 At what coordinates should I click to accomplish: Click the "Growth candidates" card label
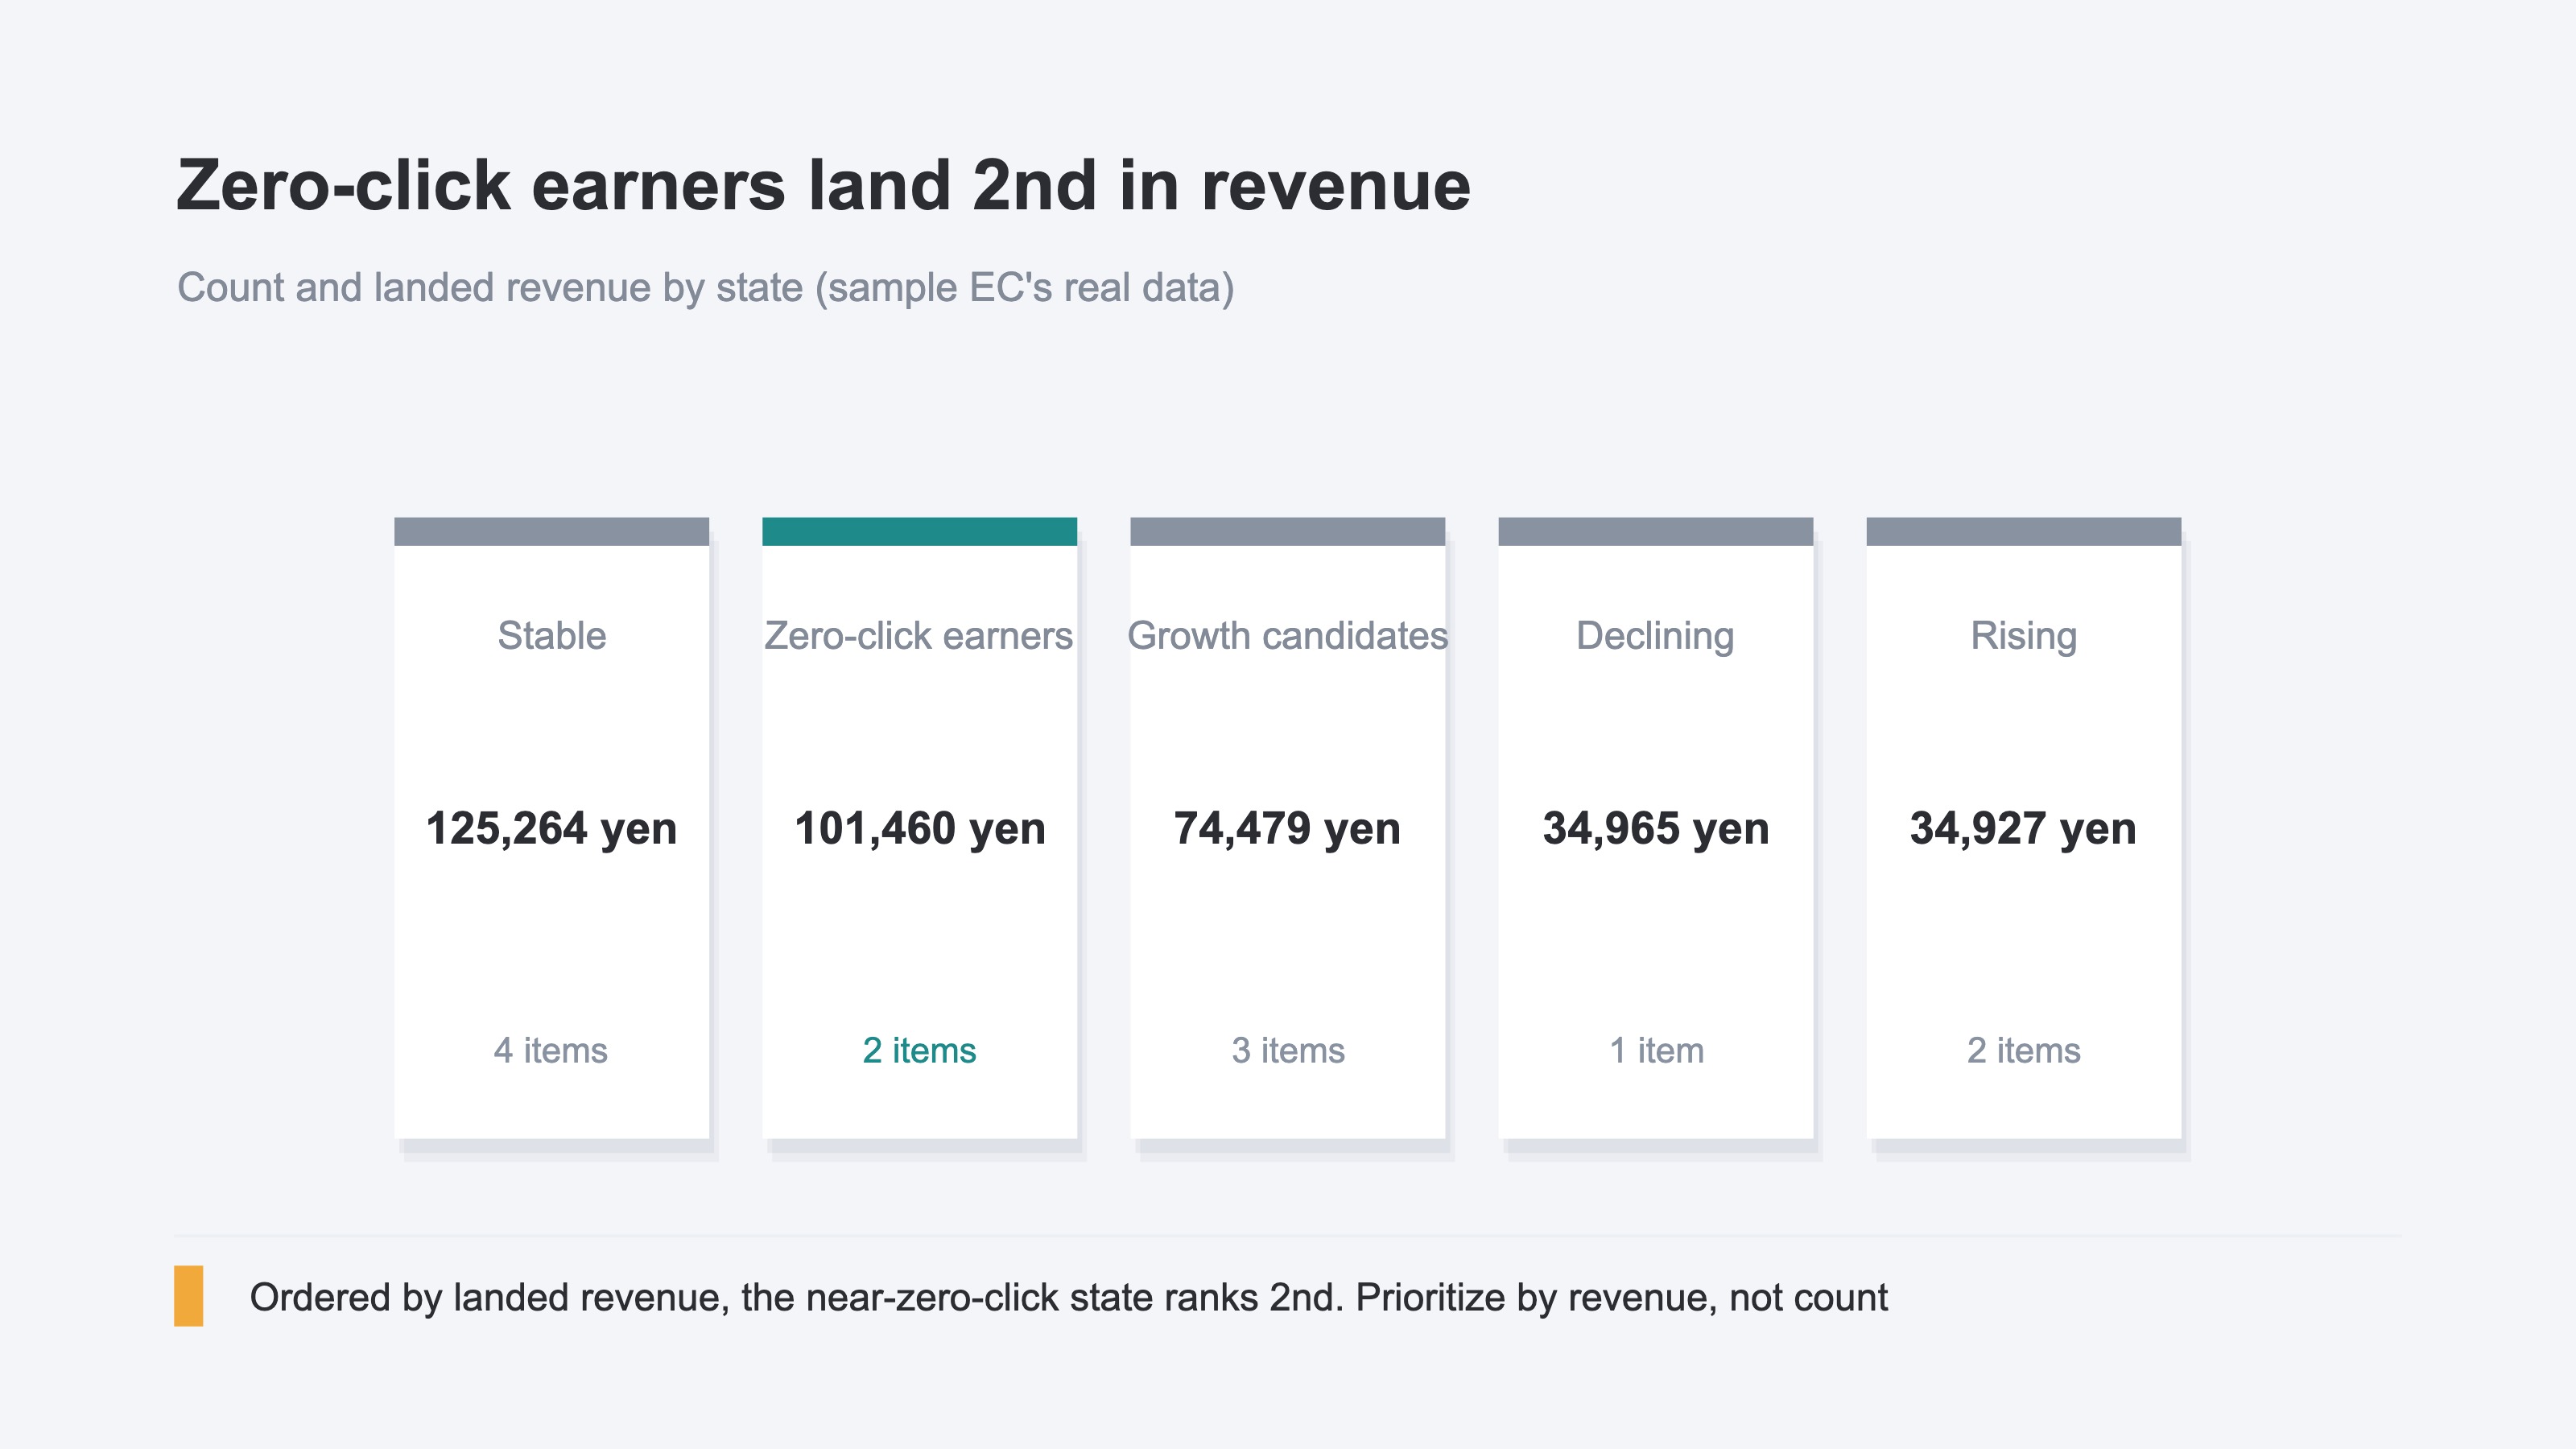point(1288,636)
